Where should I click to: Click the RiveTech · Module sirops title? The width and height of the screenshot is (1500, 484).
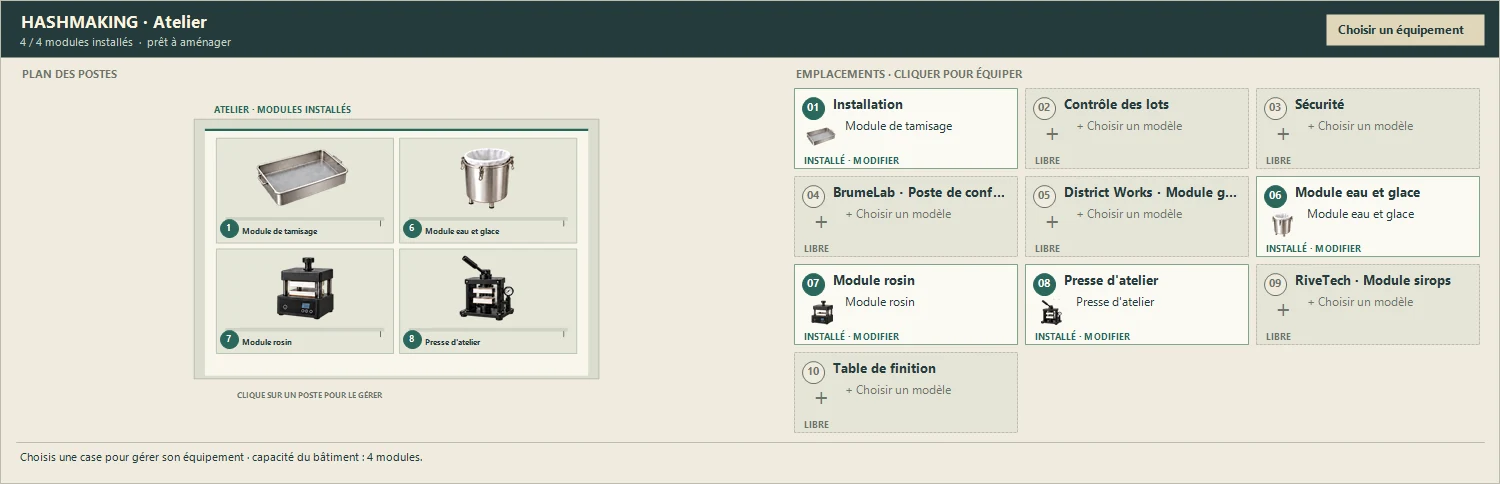[x=1373, y=280]
